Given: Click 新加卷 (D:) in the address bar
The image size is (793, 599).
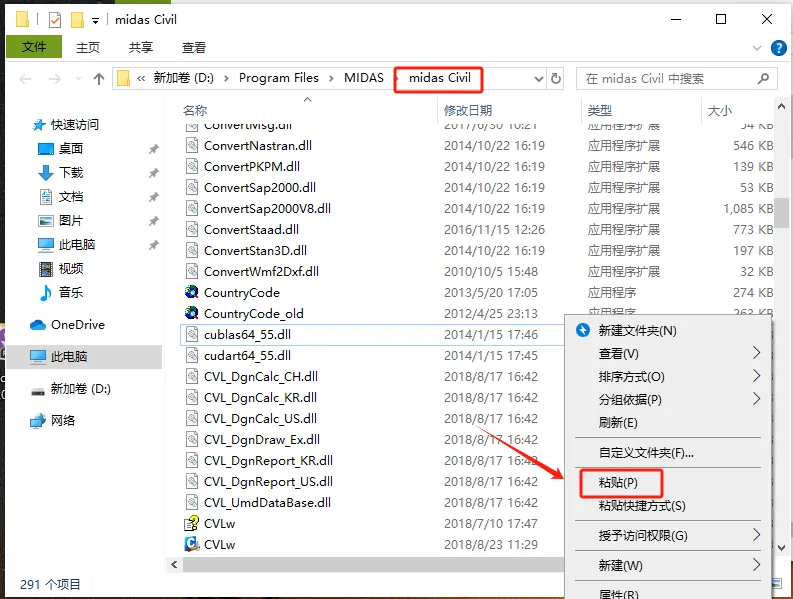Looking at the screenshot, I should 184,78.
